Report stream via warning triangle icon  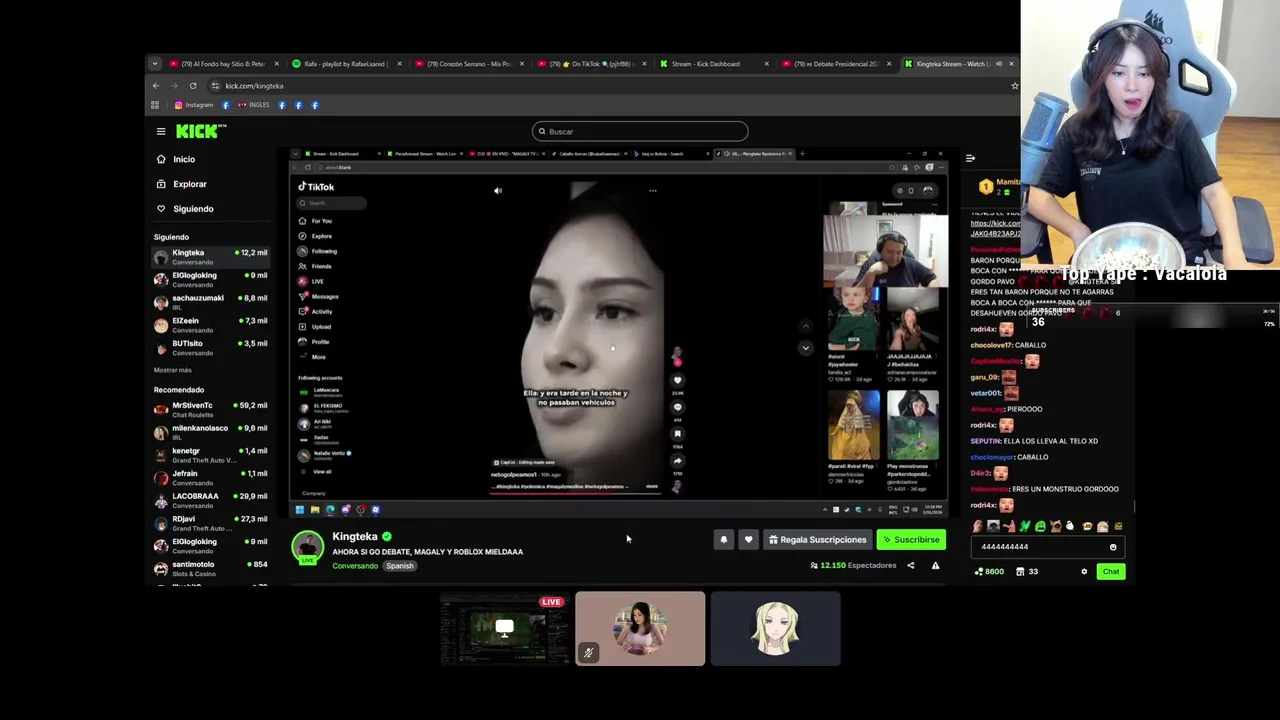pyautogui.click(x=935, y=566)
